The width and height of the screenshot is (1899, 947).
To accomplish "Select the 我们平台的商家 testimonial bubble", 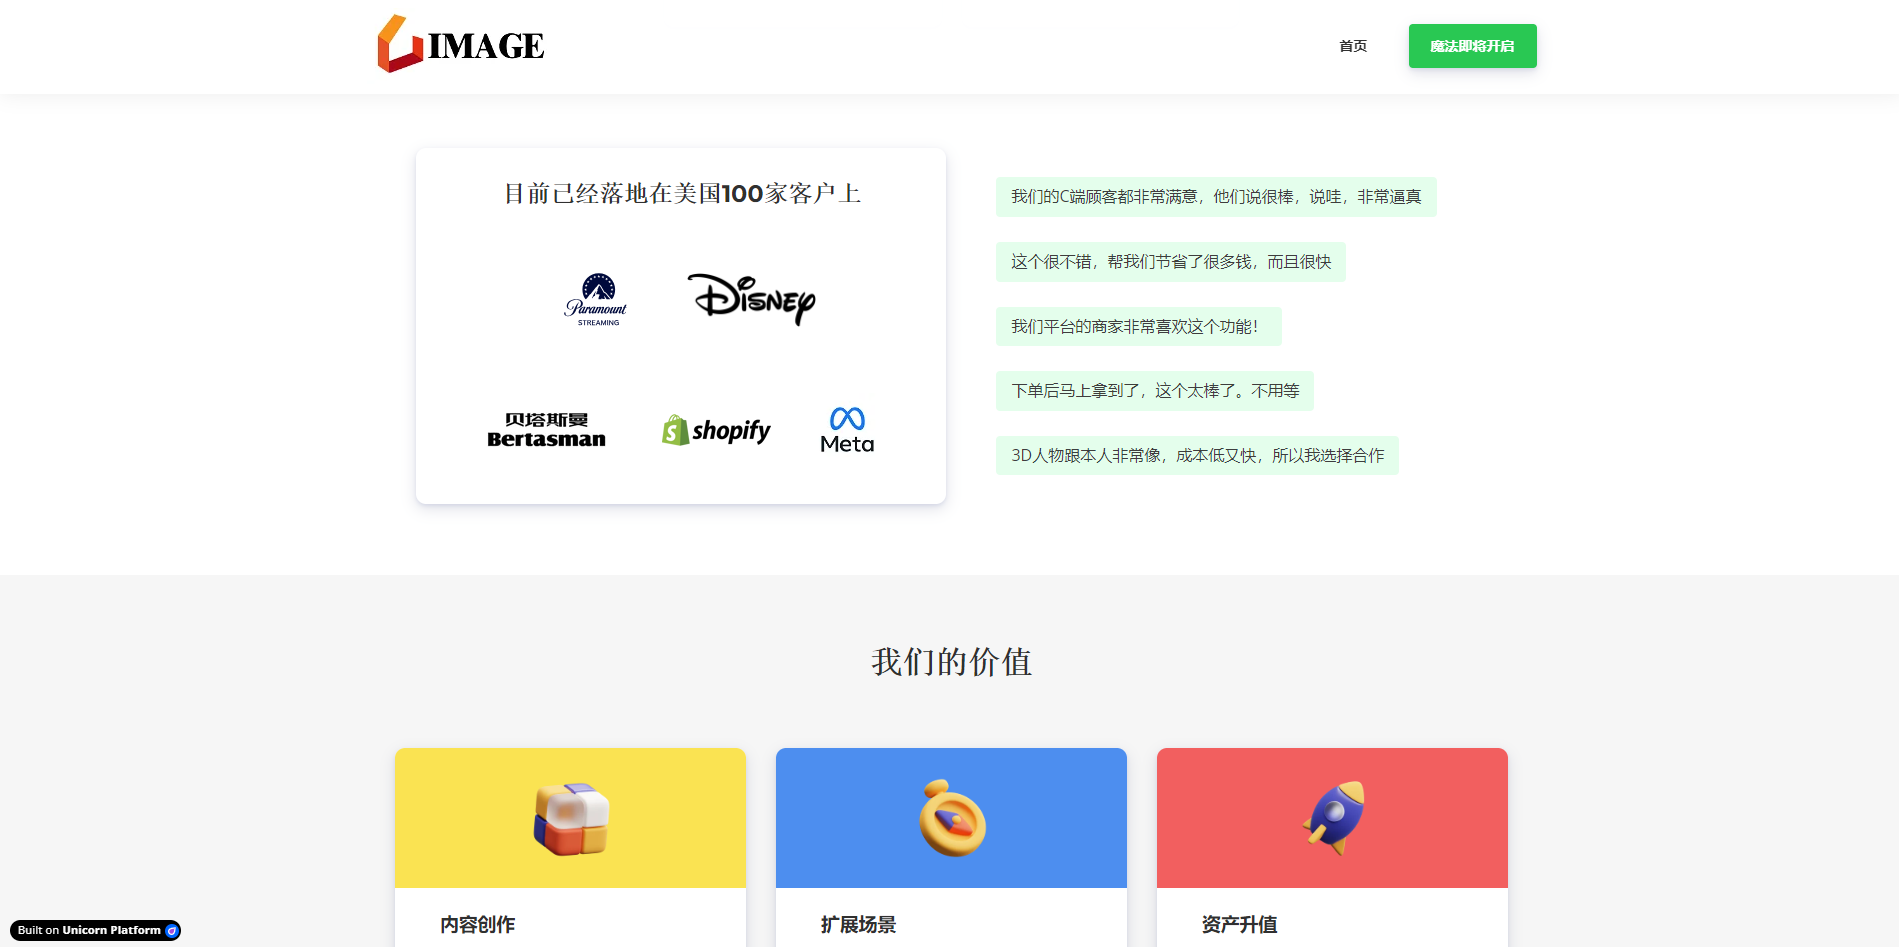I will 1137,327.
